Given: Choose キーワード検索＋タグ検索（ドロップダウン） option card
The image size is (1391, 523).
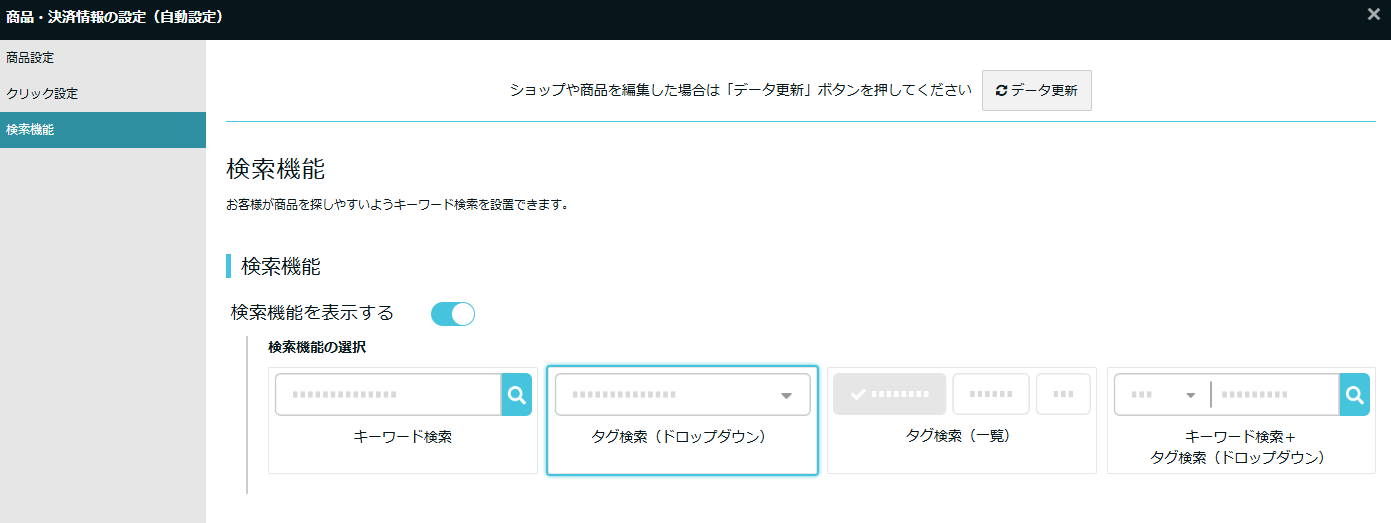Looking at the screenshot, I should pyautogui.click(x=1241, y=420).
